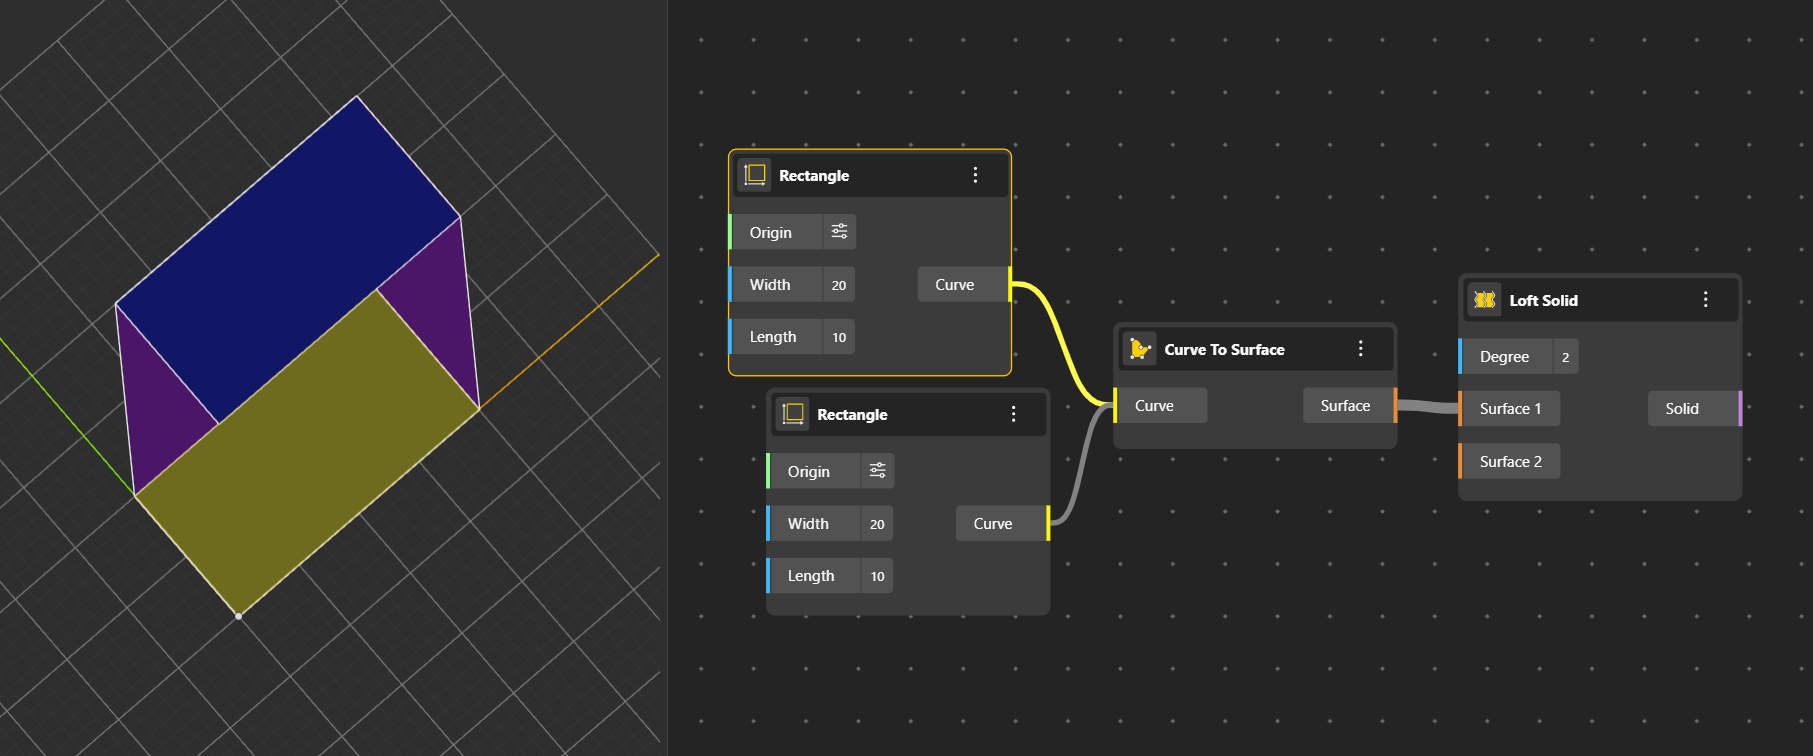Click the icon of the unselected Rectangle node
The width and height of the screenshot is (1813, 756).
click(x=793, y=414)
